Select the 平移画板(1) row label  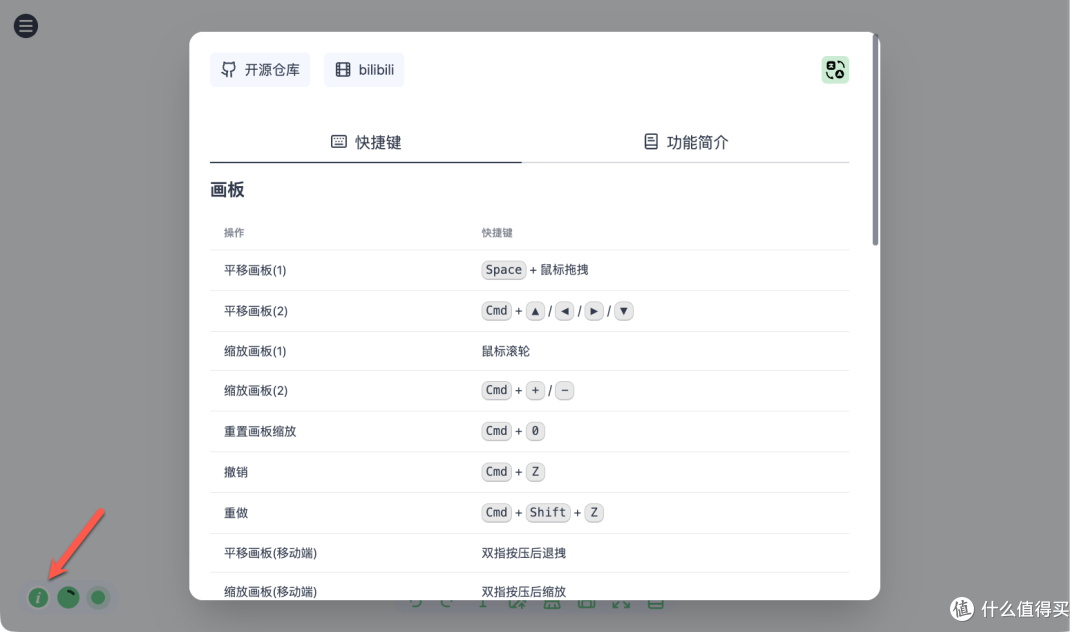pos(255,270)
